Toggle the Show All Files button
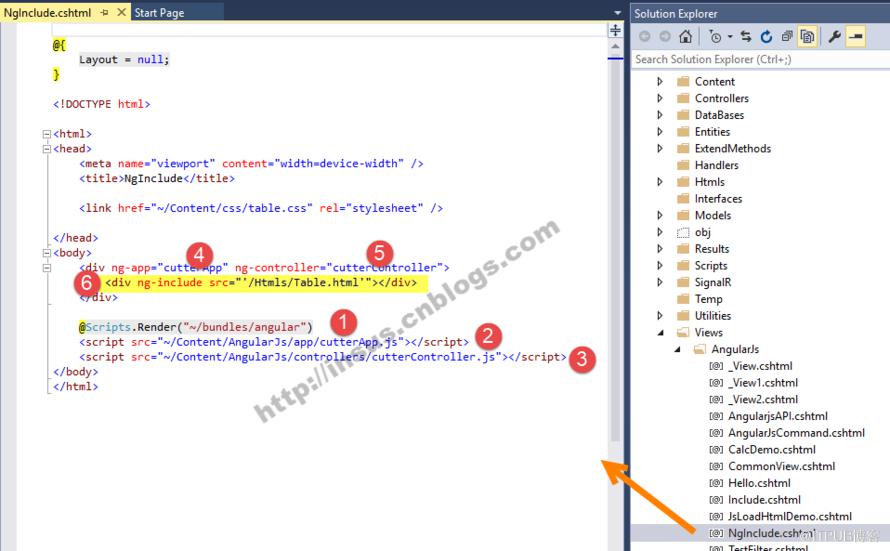Viewport: 890px width, 551px height. 807,37
